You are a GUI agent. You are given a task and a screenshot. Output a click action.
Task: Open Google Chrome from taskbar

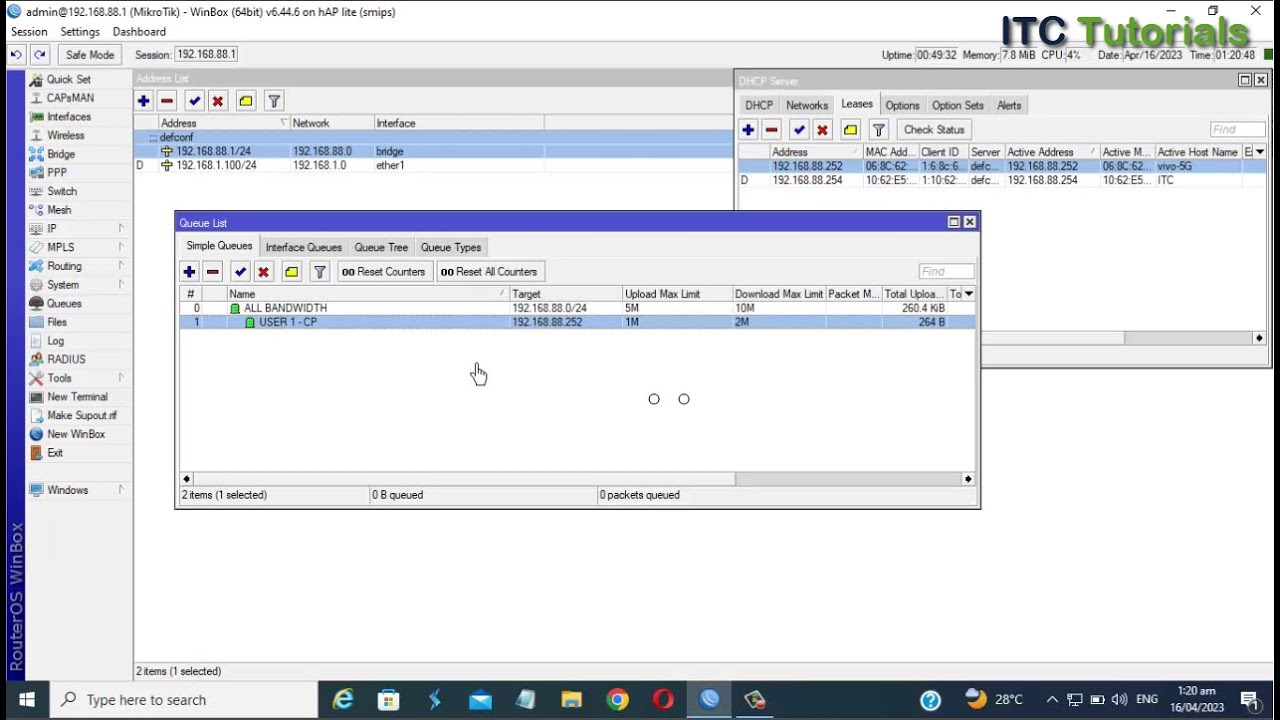tap(618, 700)
